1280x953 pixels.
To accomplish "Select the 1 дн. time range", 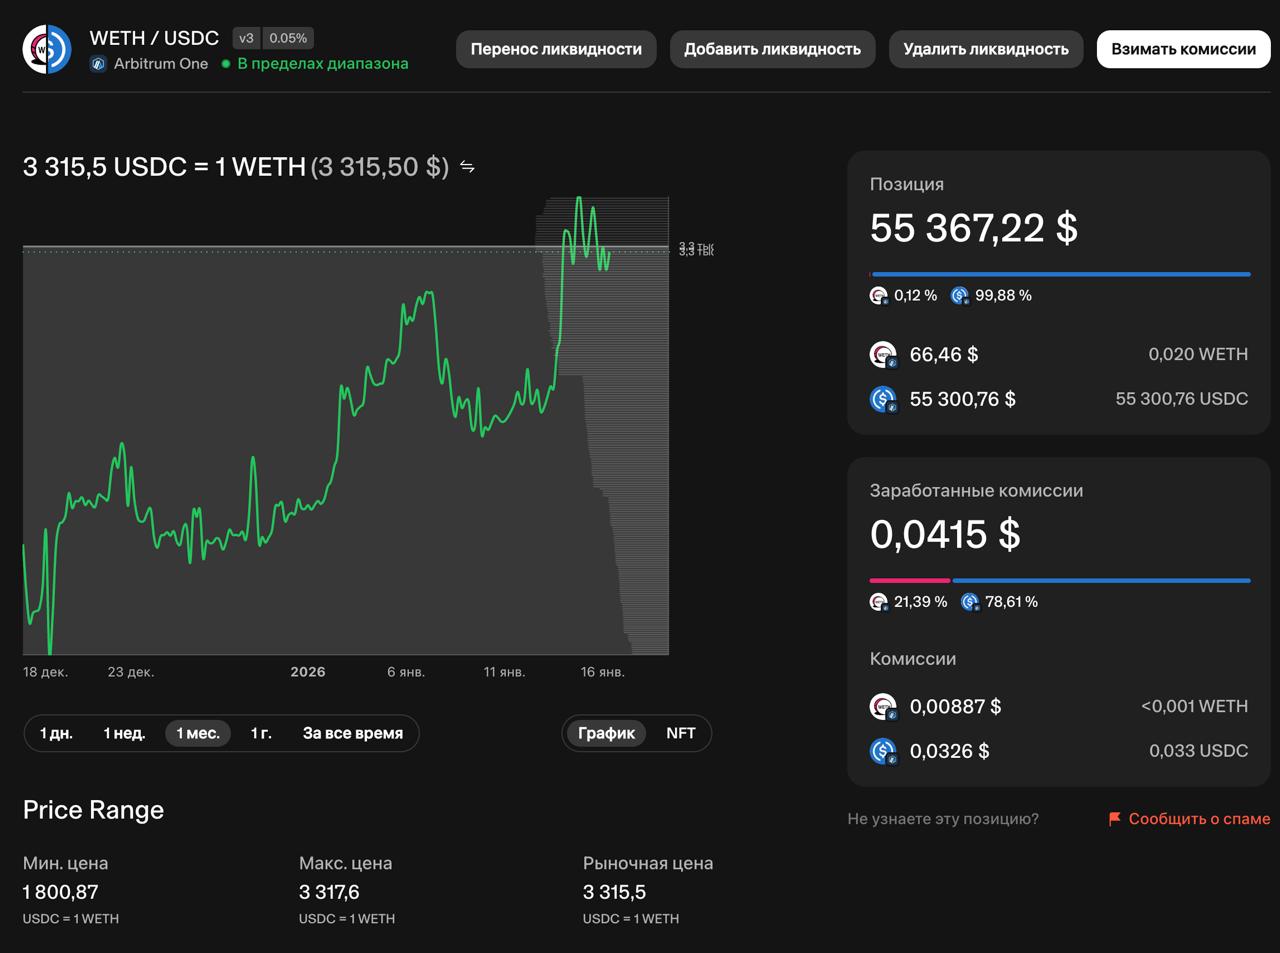I will pyautogui.click(x=56, y=733).
